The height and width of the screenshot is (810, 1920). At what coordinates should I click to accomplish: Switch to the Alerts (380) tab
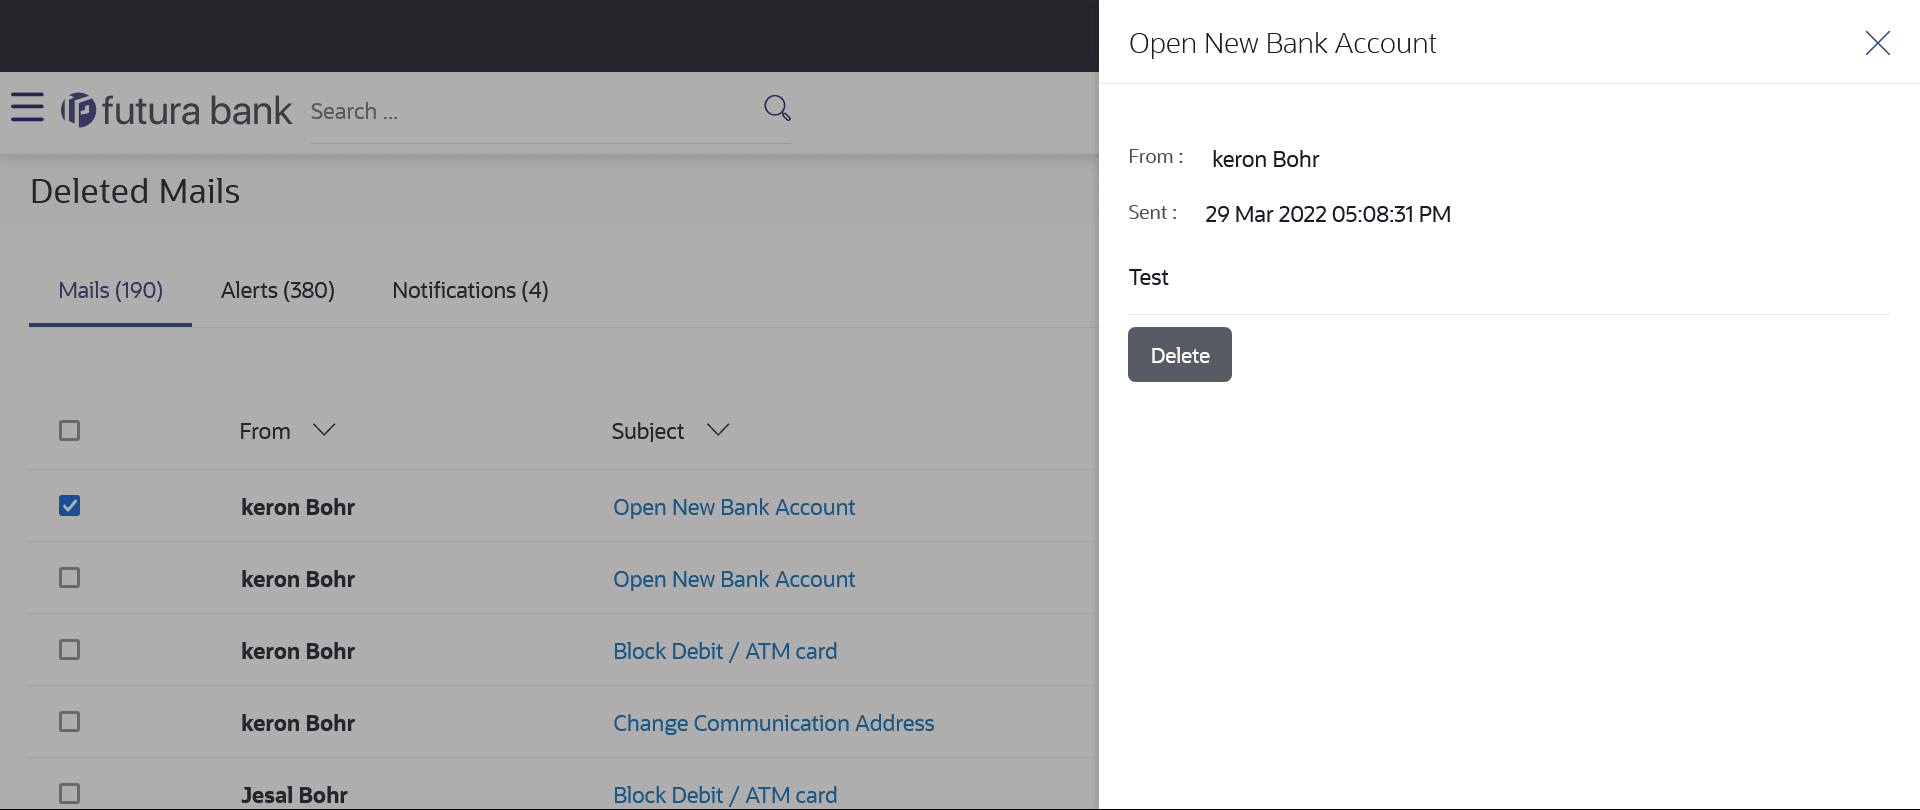[278, 291]
